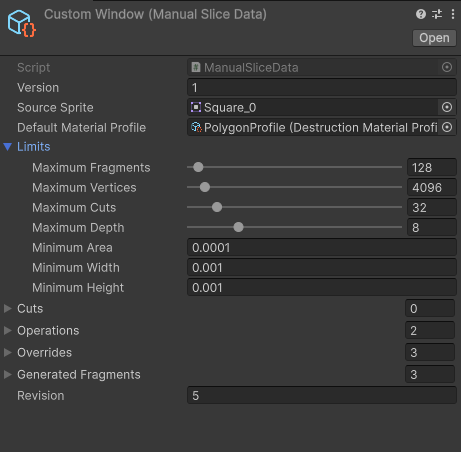Expand the Overrides list arrow
Viewport: 461px width, 452px height.
tap(7, 352)
